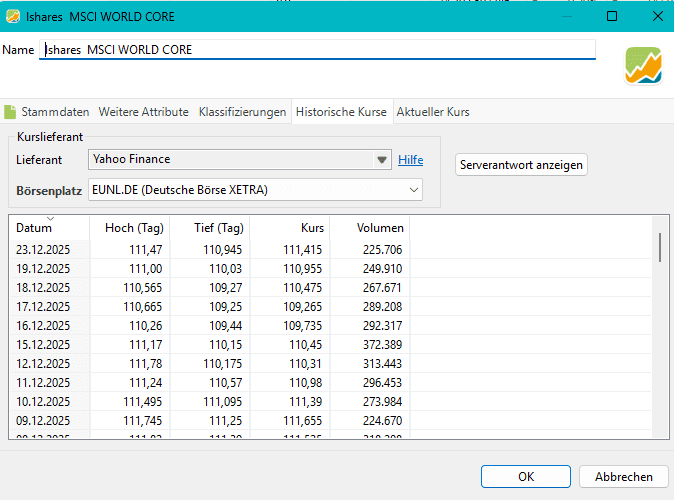Open the Lieferant Yahoo Finance dropdown arrow
The width and height of the screenshot is (674, 500).
[x=381, y=159]
